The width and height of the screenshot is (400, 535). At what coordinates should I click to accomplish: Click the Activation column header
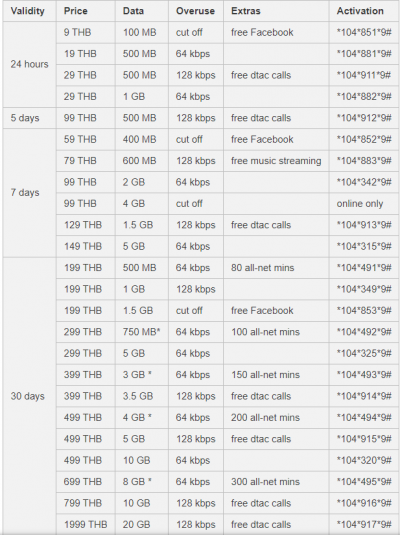point(360,11)
